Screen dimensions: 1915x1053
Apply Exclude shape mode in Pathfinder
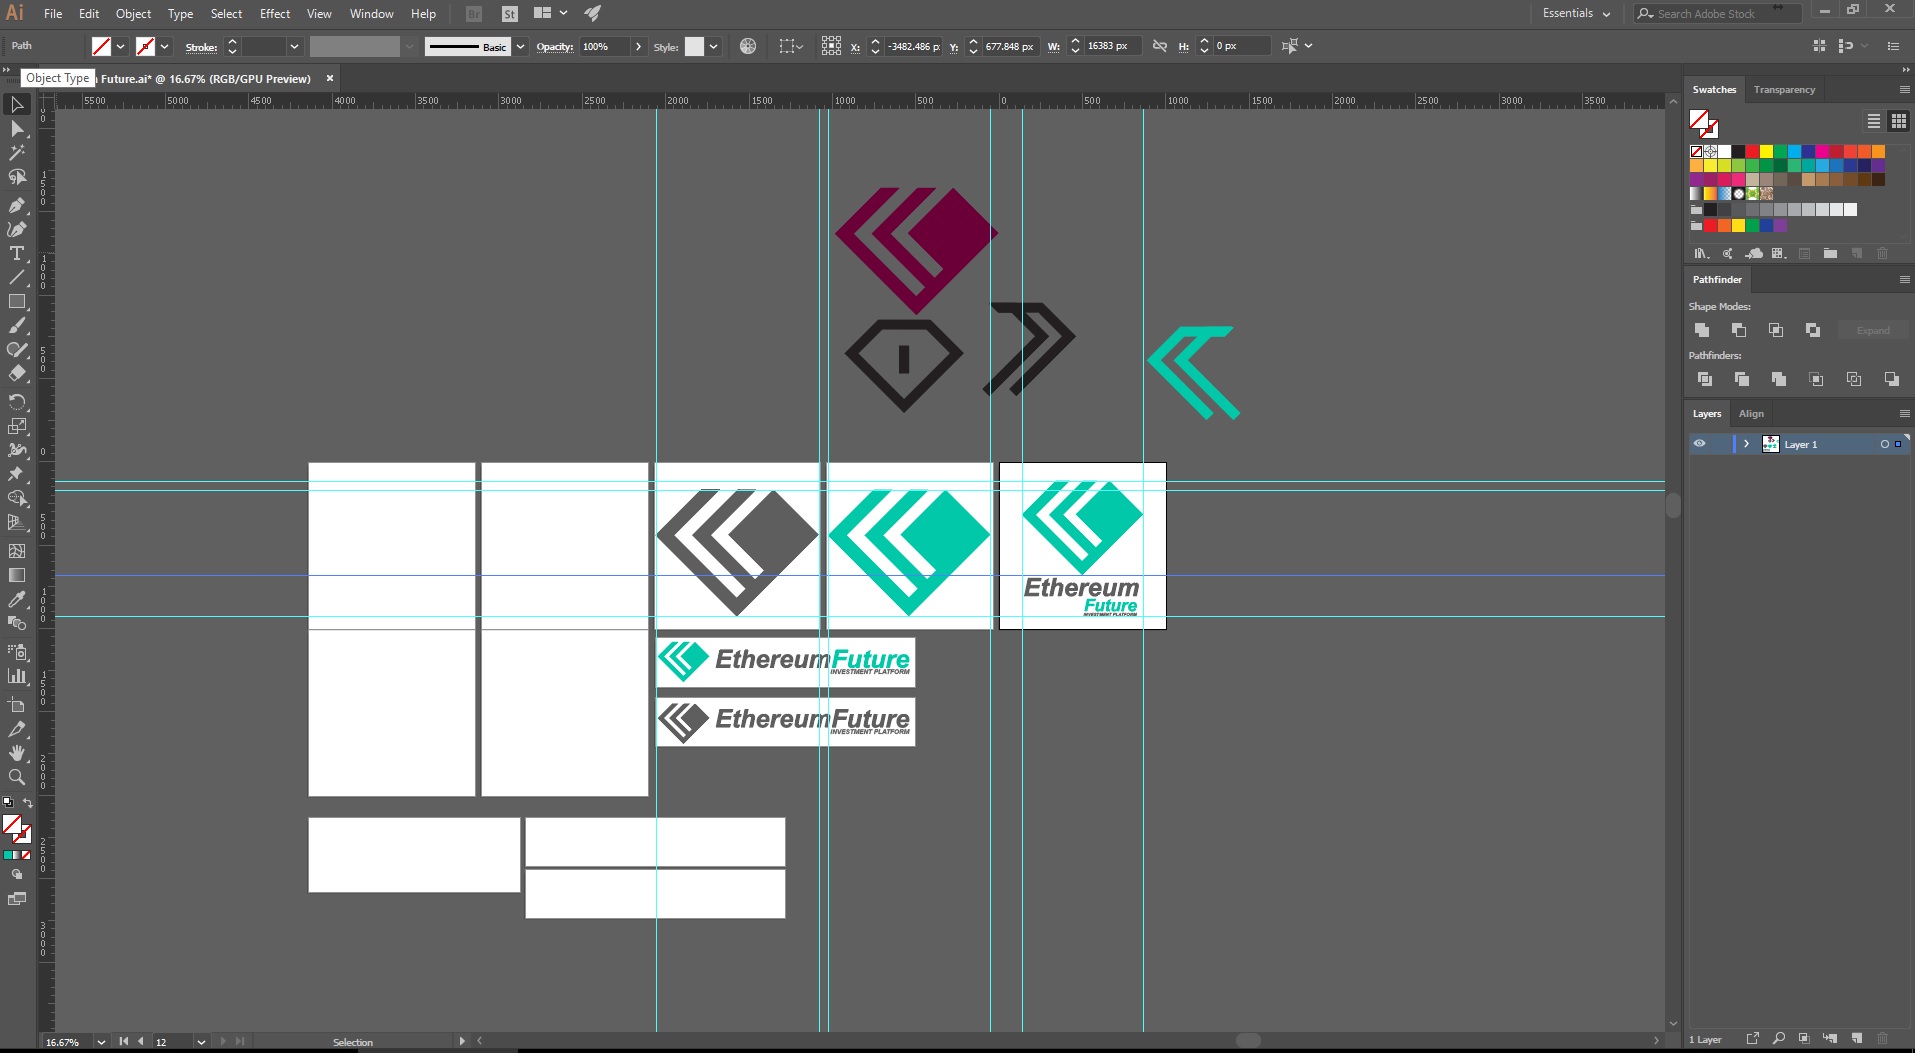click(1813, 330)
